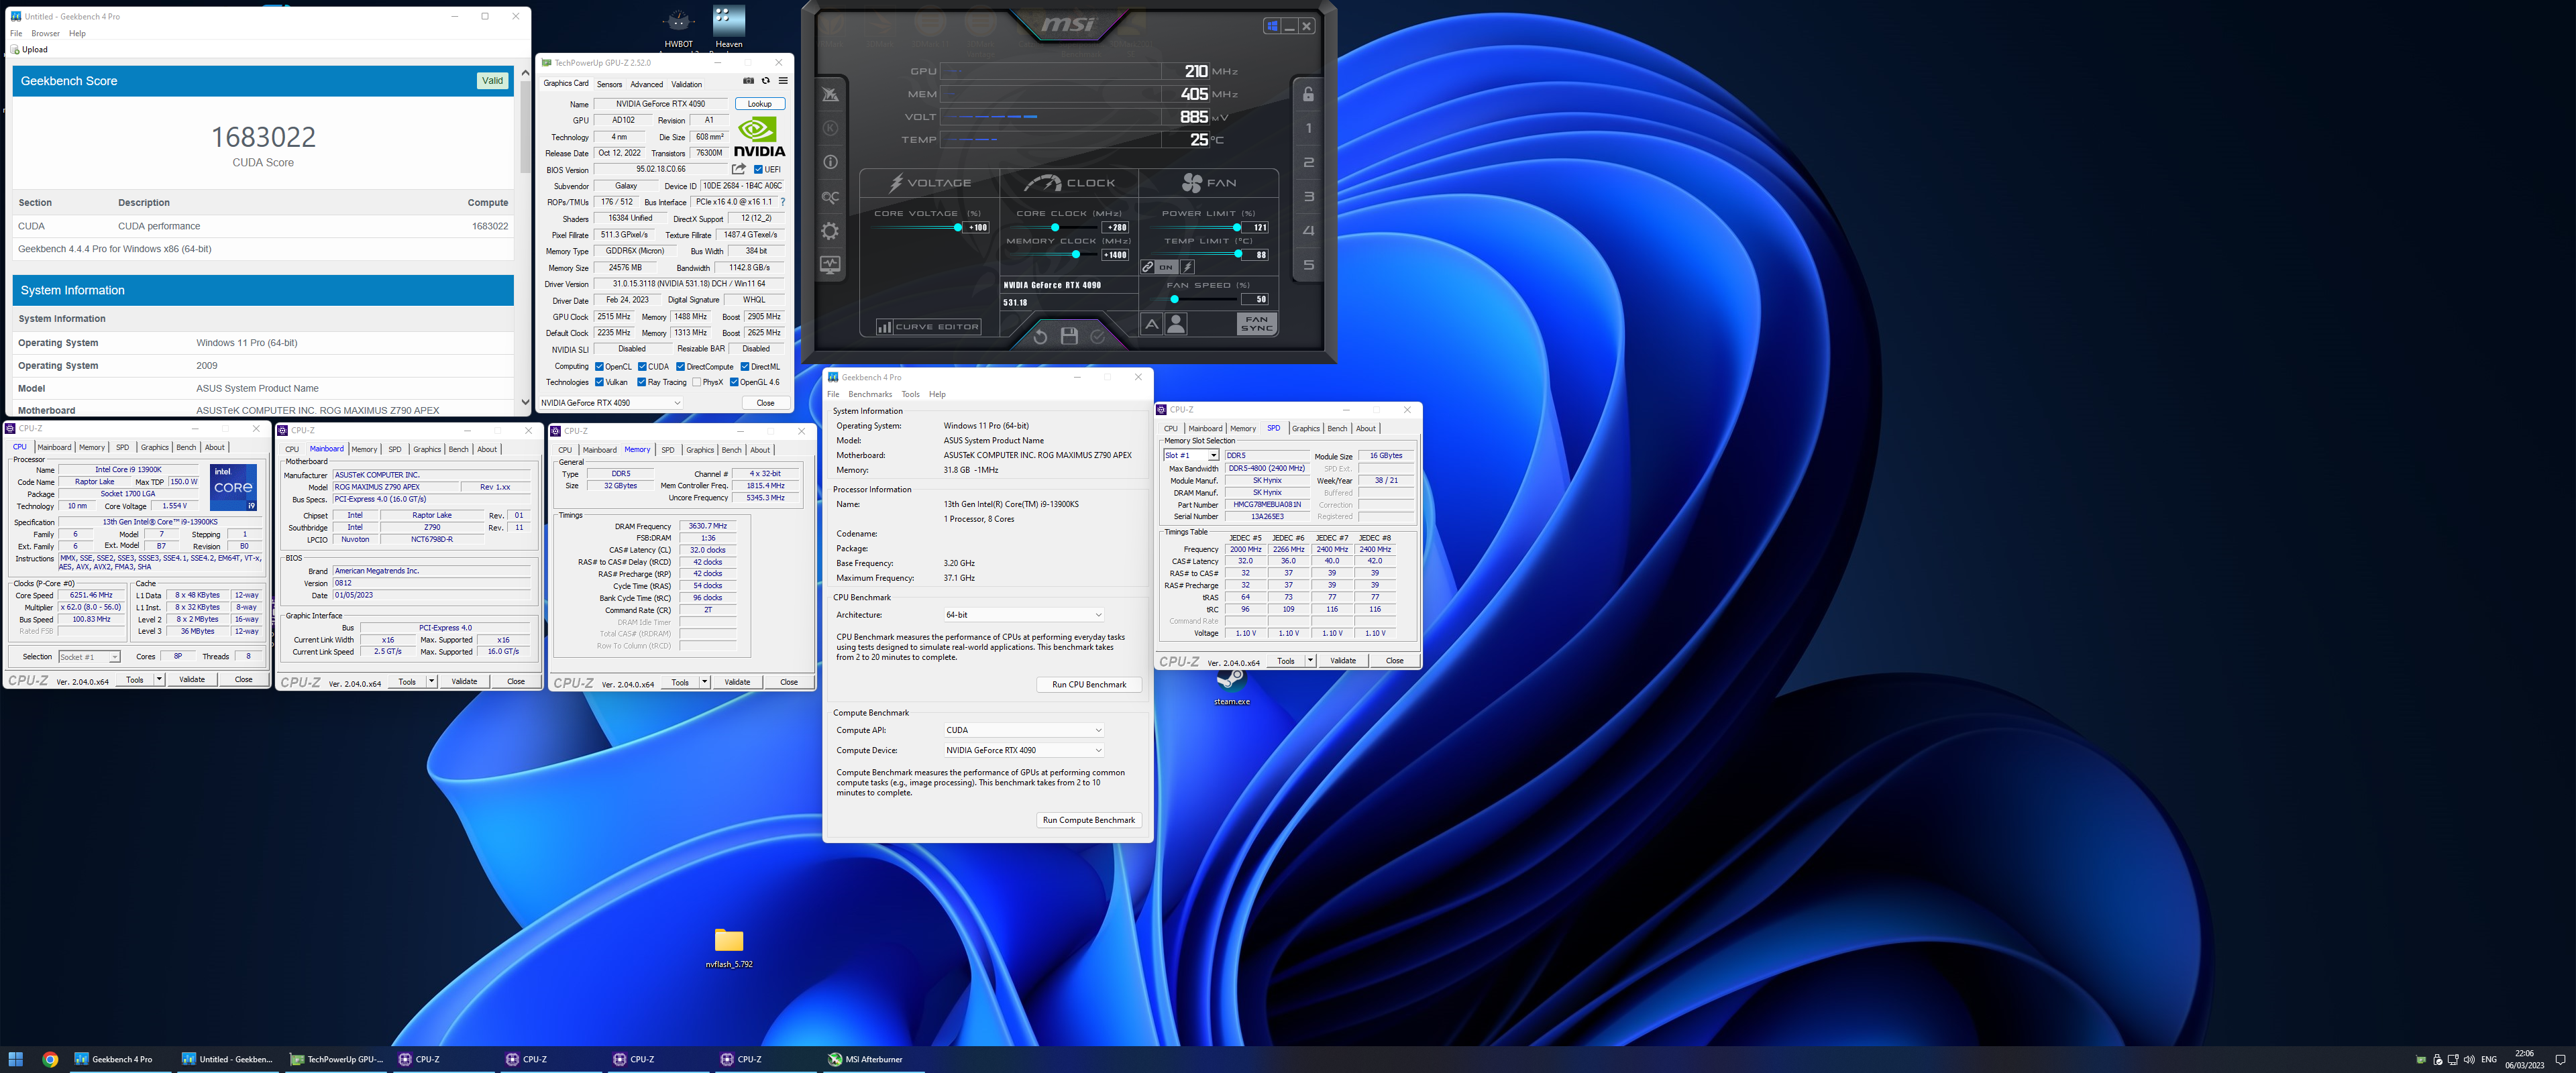2576x1073 pixels.
Task: Toggle PhysX checkbox in GPU-Z
Action: (697, 382)
